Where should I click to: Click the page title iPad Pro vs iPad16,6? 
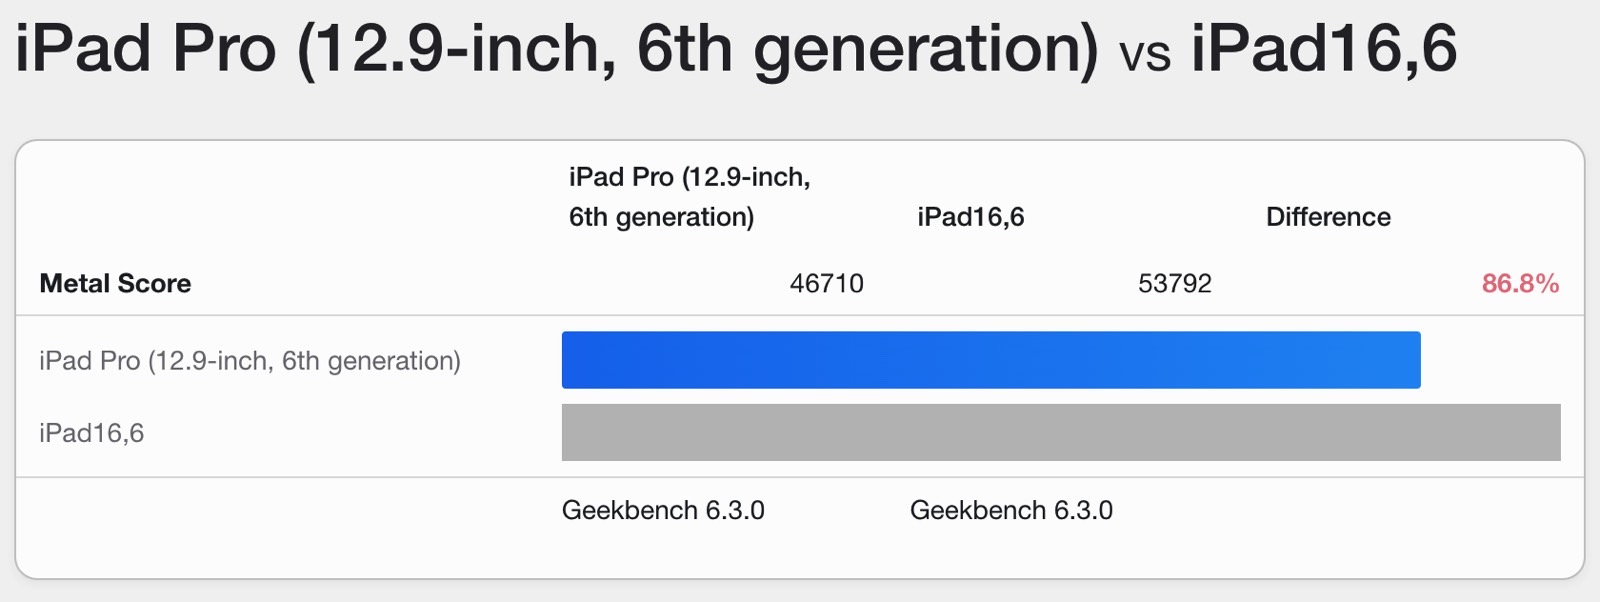click(736, 48)
